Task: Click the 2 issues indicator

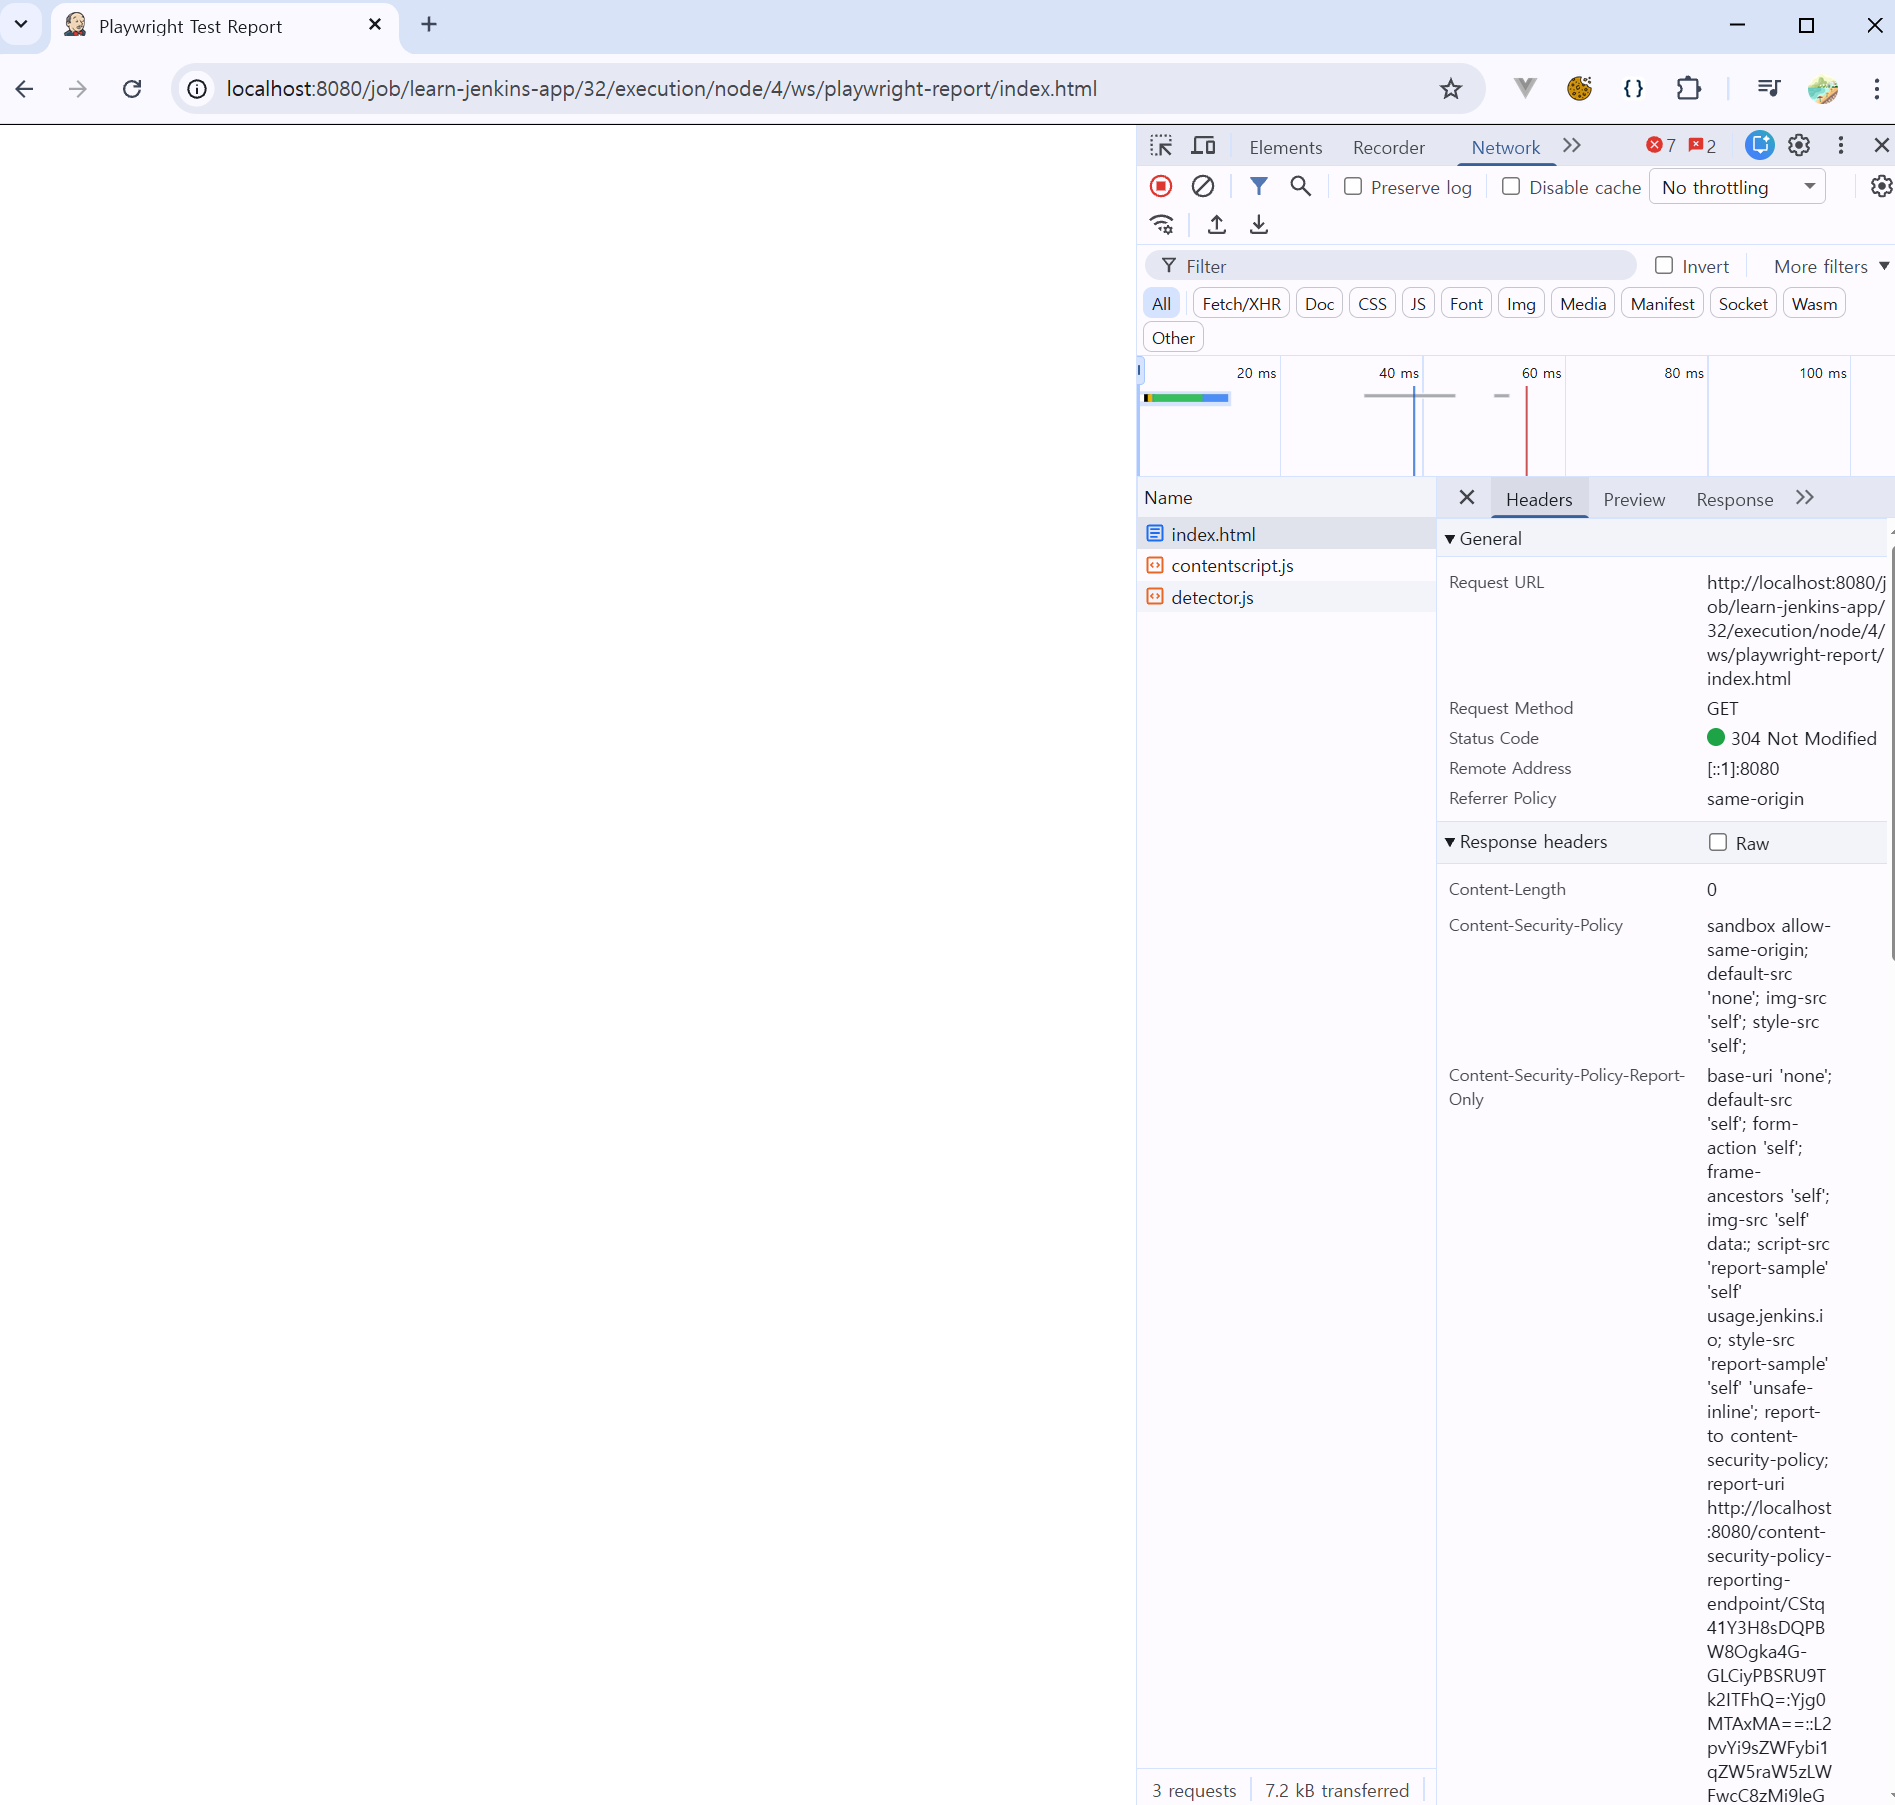Action: (x=1703, y=146)
